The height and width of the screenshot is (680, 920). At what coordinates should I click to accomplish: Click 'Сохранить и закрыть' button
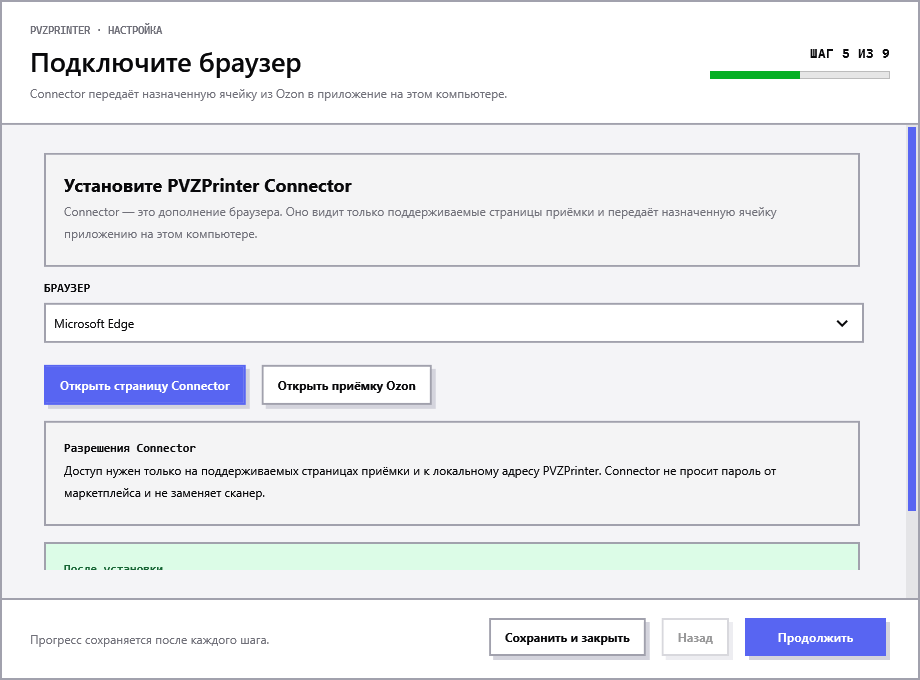[567, 637]
